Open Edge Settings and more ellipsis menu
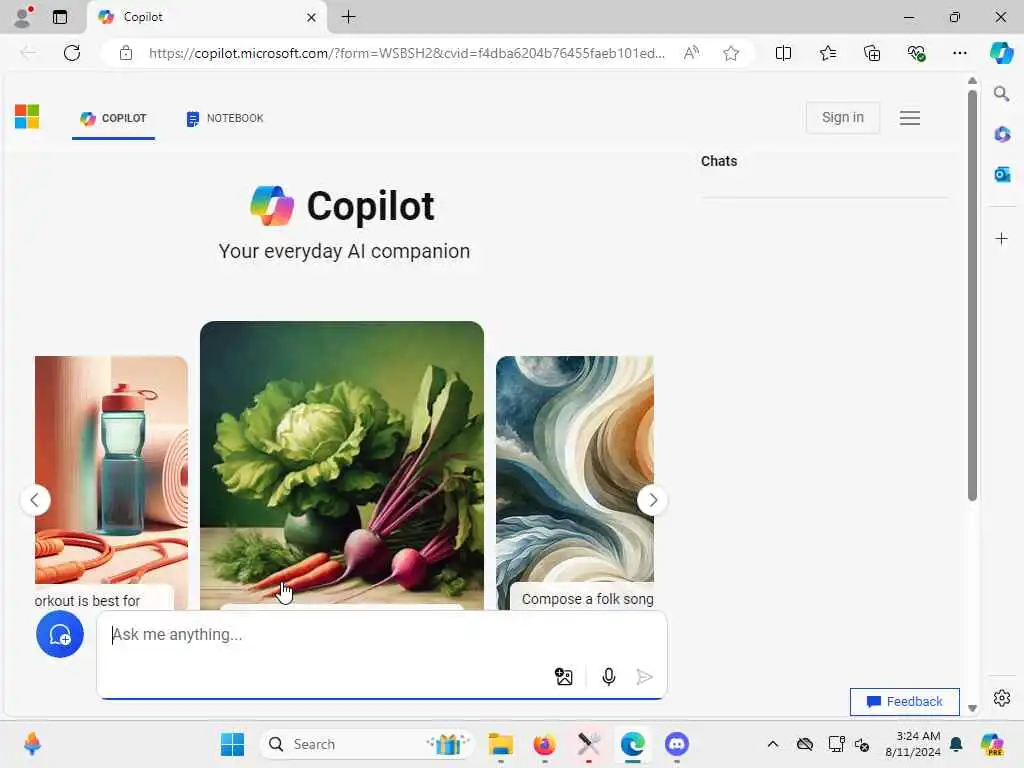The image size is (1024, 768). coord(959,53)
